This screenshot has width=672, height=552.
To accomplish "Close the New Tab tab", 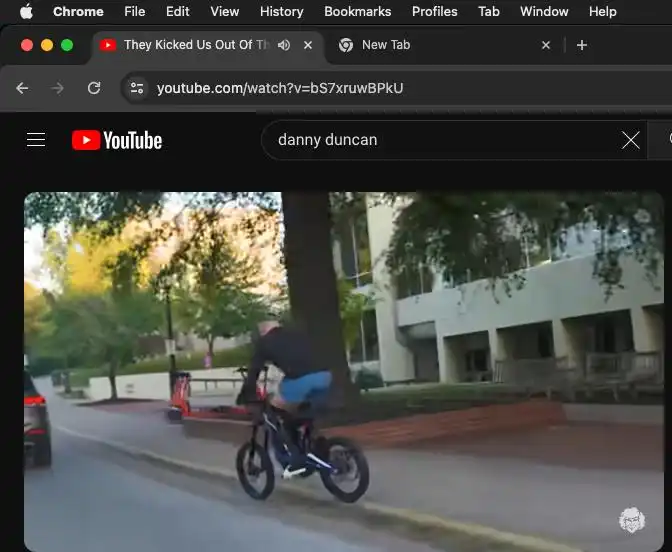I will 546,45.
